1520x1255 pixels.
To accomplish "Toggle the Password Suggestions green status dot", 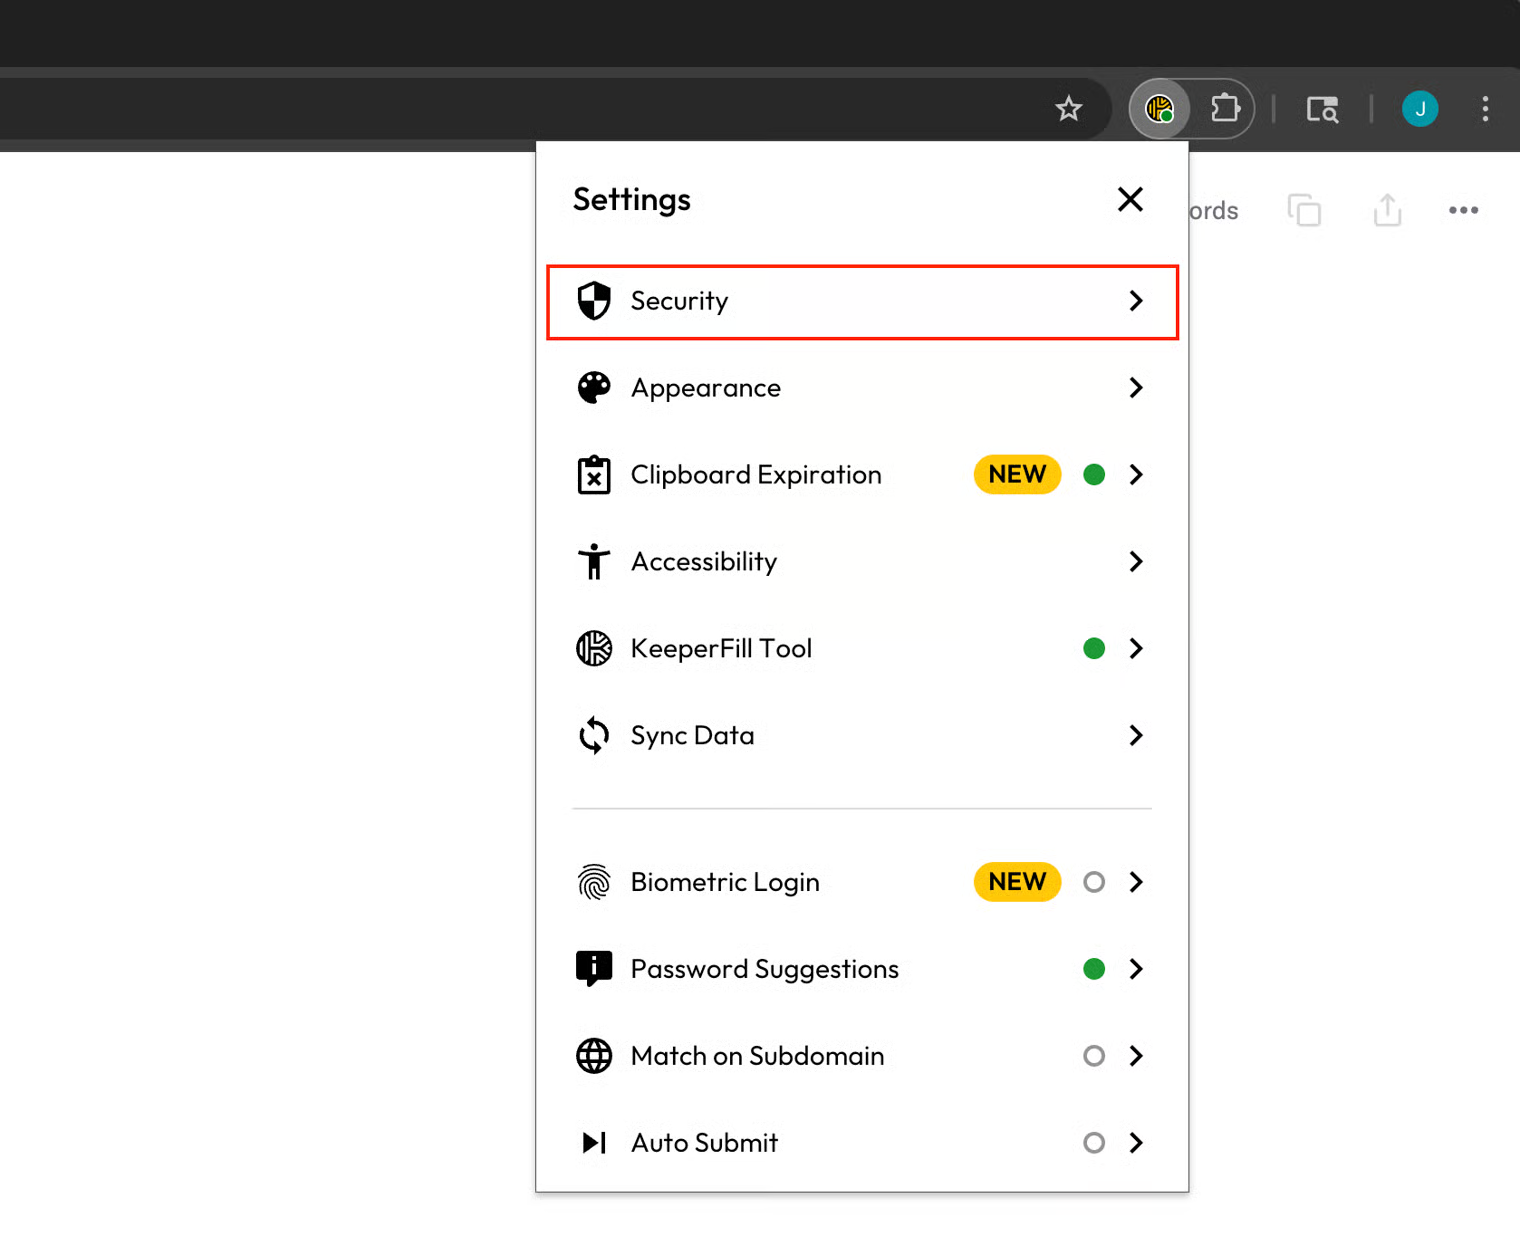I will pyautogui.click(x=1094, y=969).
